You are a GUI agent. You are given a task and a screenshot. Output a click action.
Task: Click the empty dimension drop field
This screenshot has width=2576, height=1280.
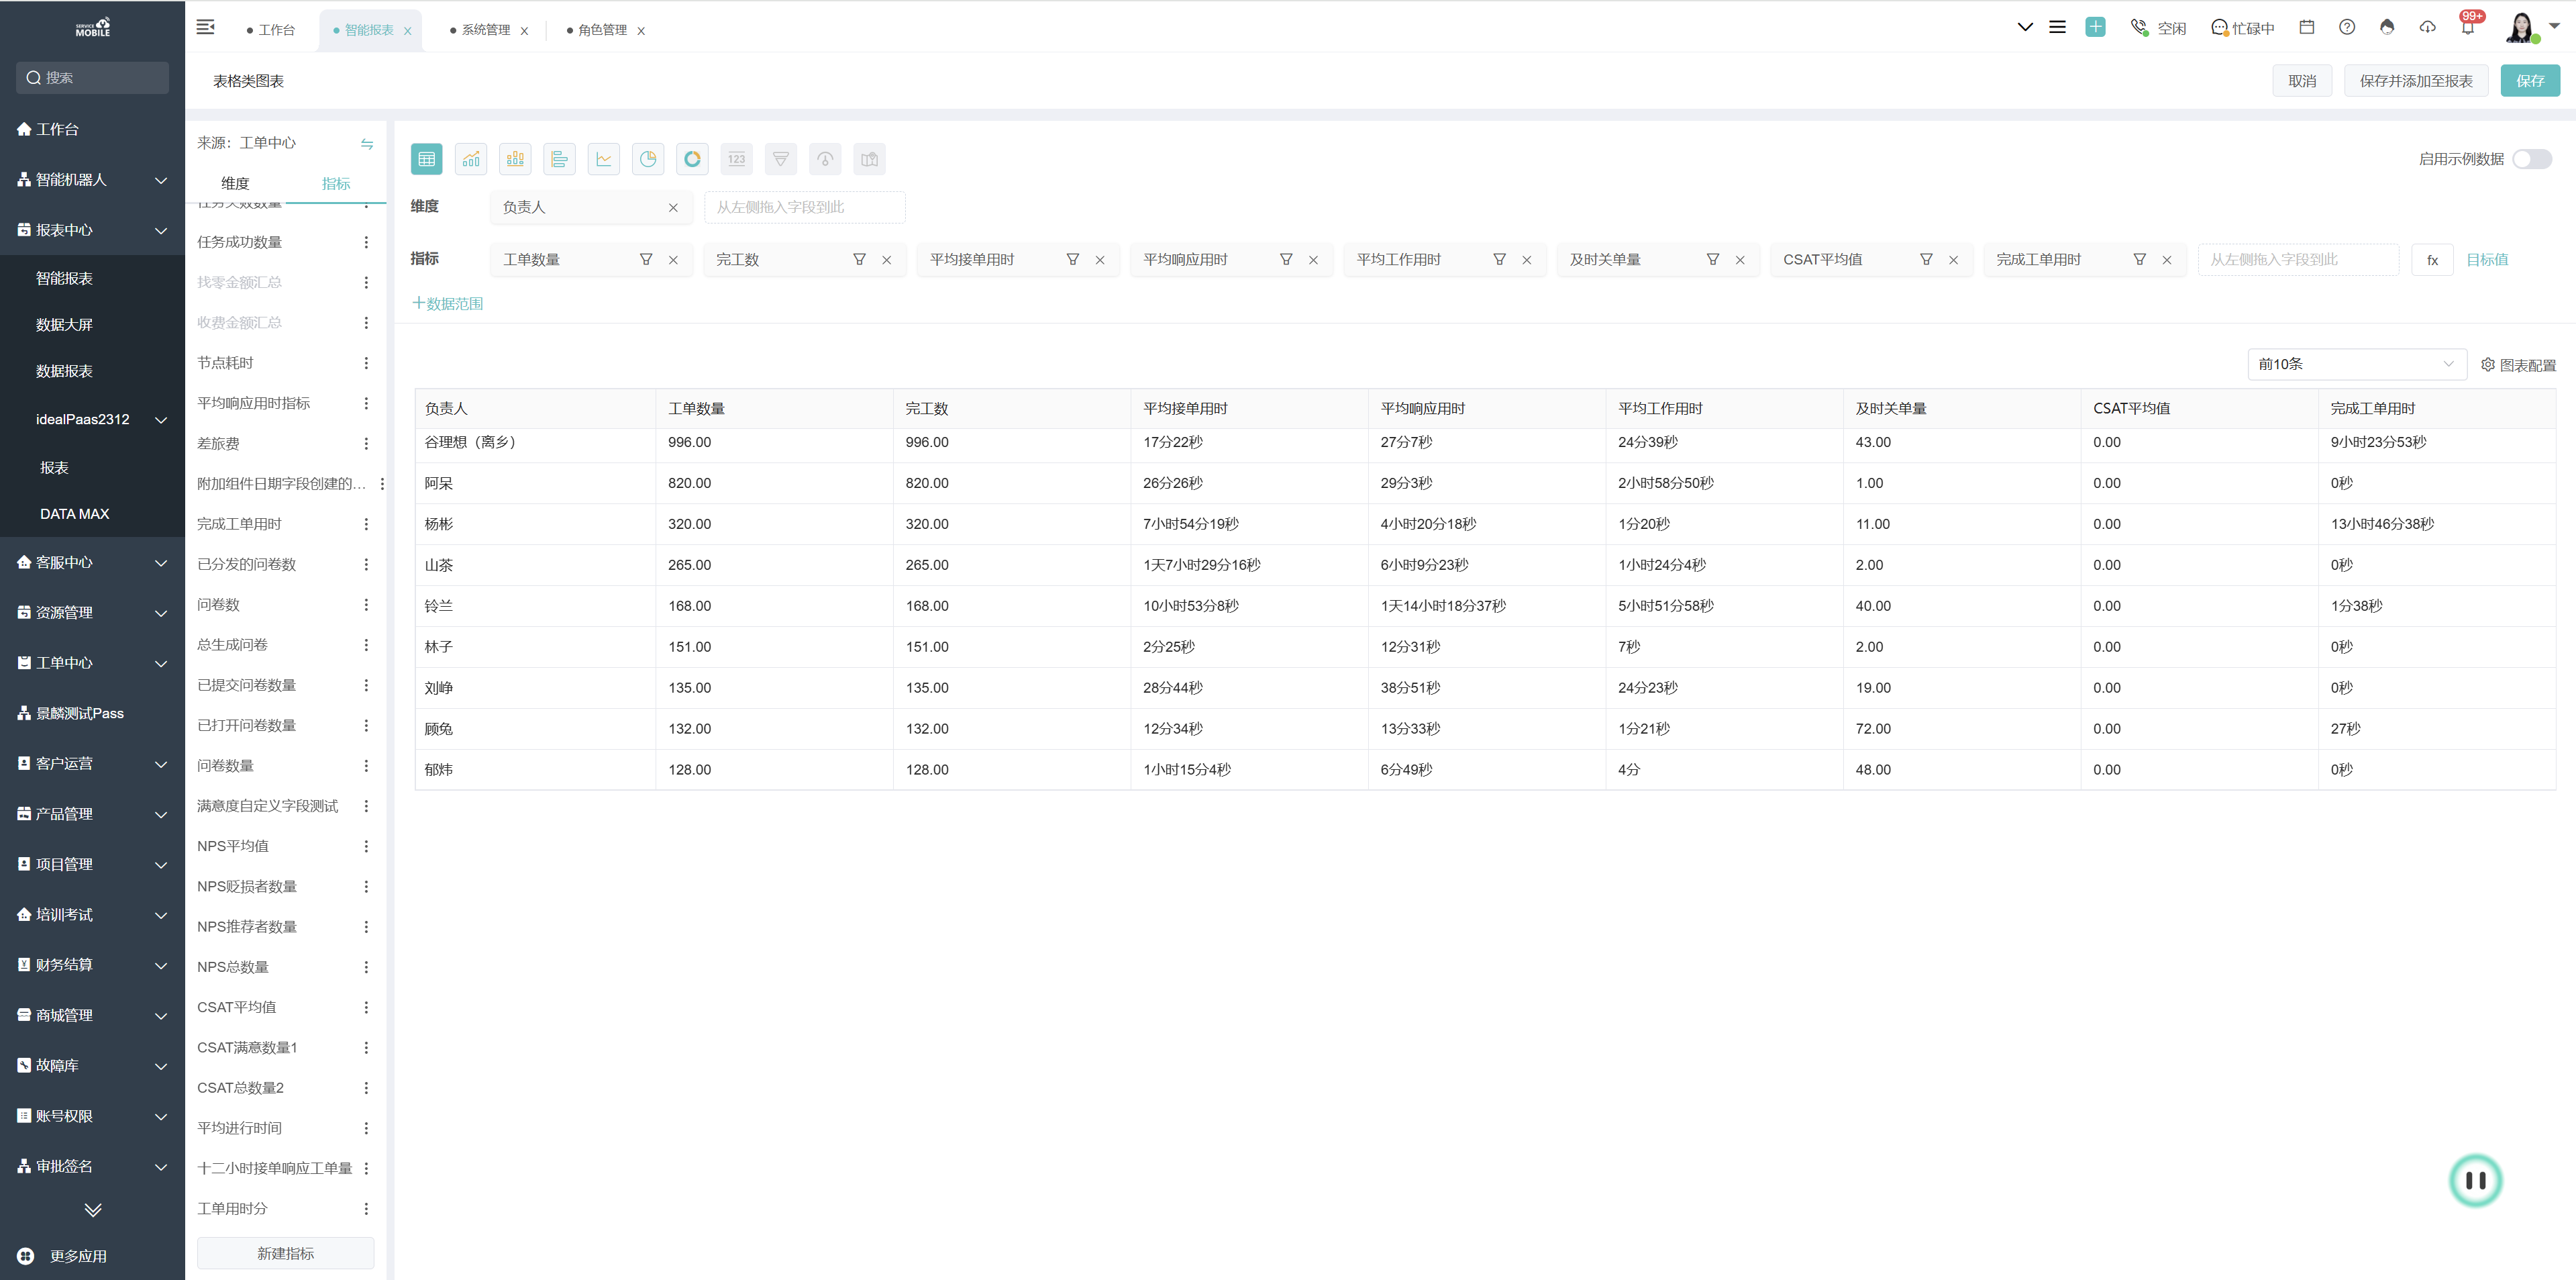point(805,207)
